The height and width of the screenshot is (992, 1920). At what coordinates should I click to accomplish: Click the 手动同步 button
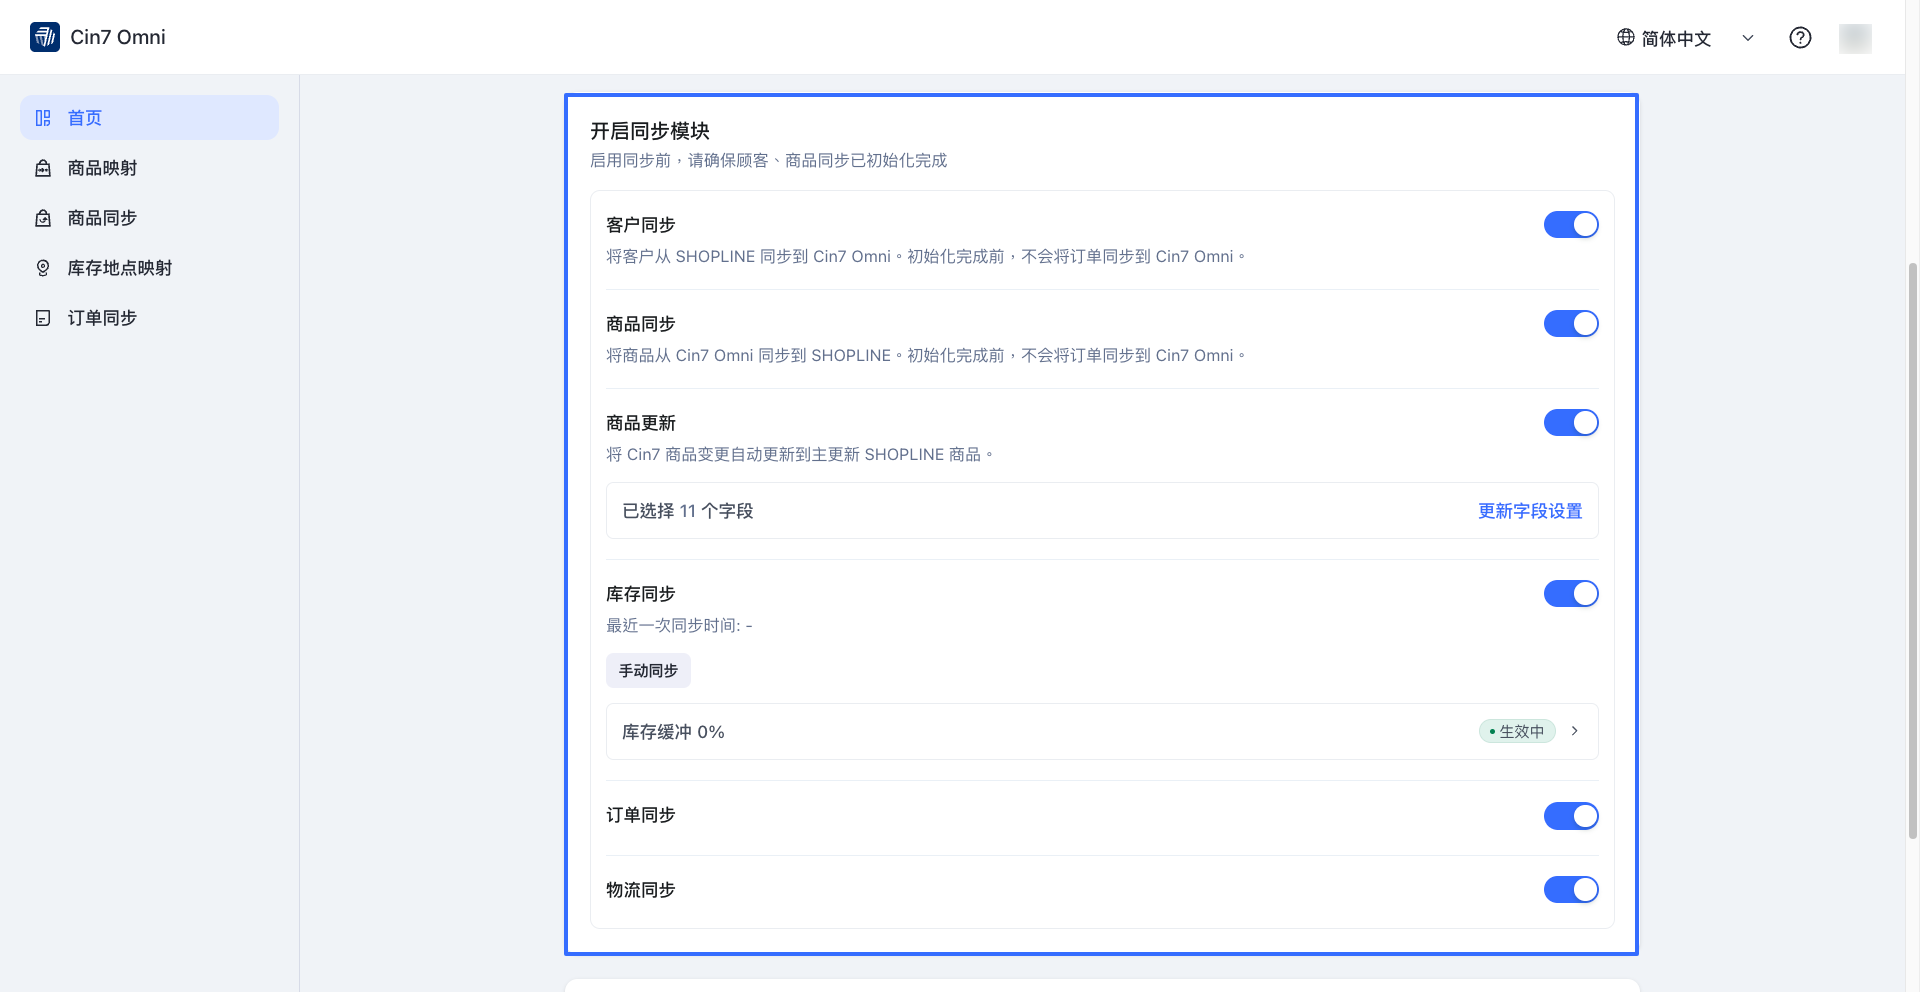tap(648, 671)
